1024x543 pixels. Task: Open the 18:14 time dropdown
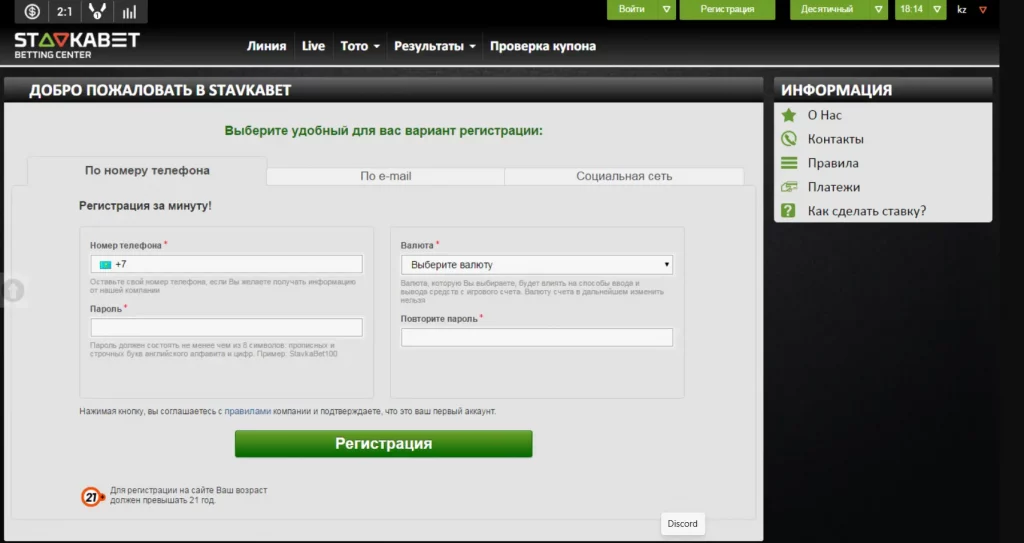(x=920, y=9)
